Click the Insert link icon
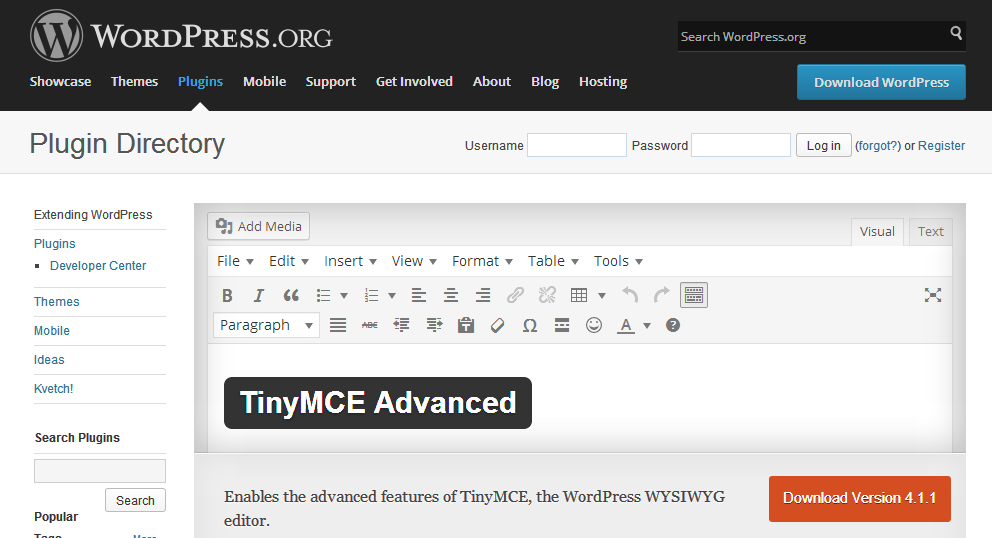Image resolution: width=992 pixels, height=538 pixels. click(x=515, y=296)
